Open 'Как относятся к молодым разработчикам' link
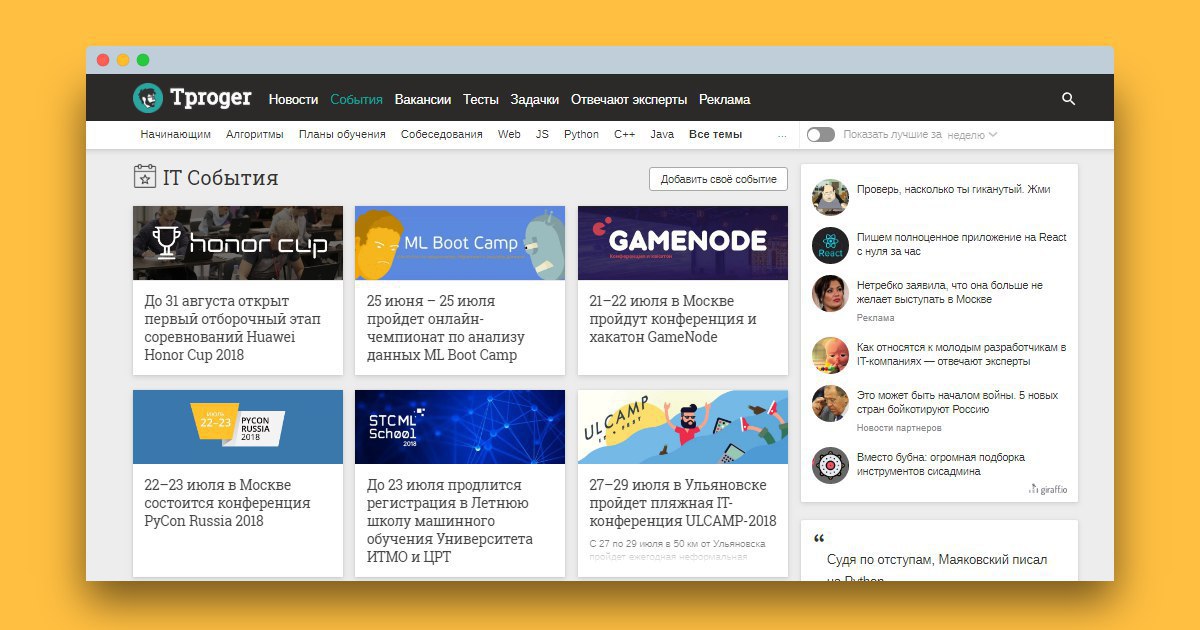Viewport: 1200px width, 630px height. [x=961, y=354]
